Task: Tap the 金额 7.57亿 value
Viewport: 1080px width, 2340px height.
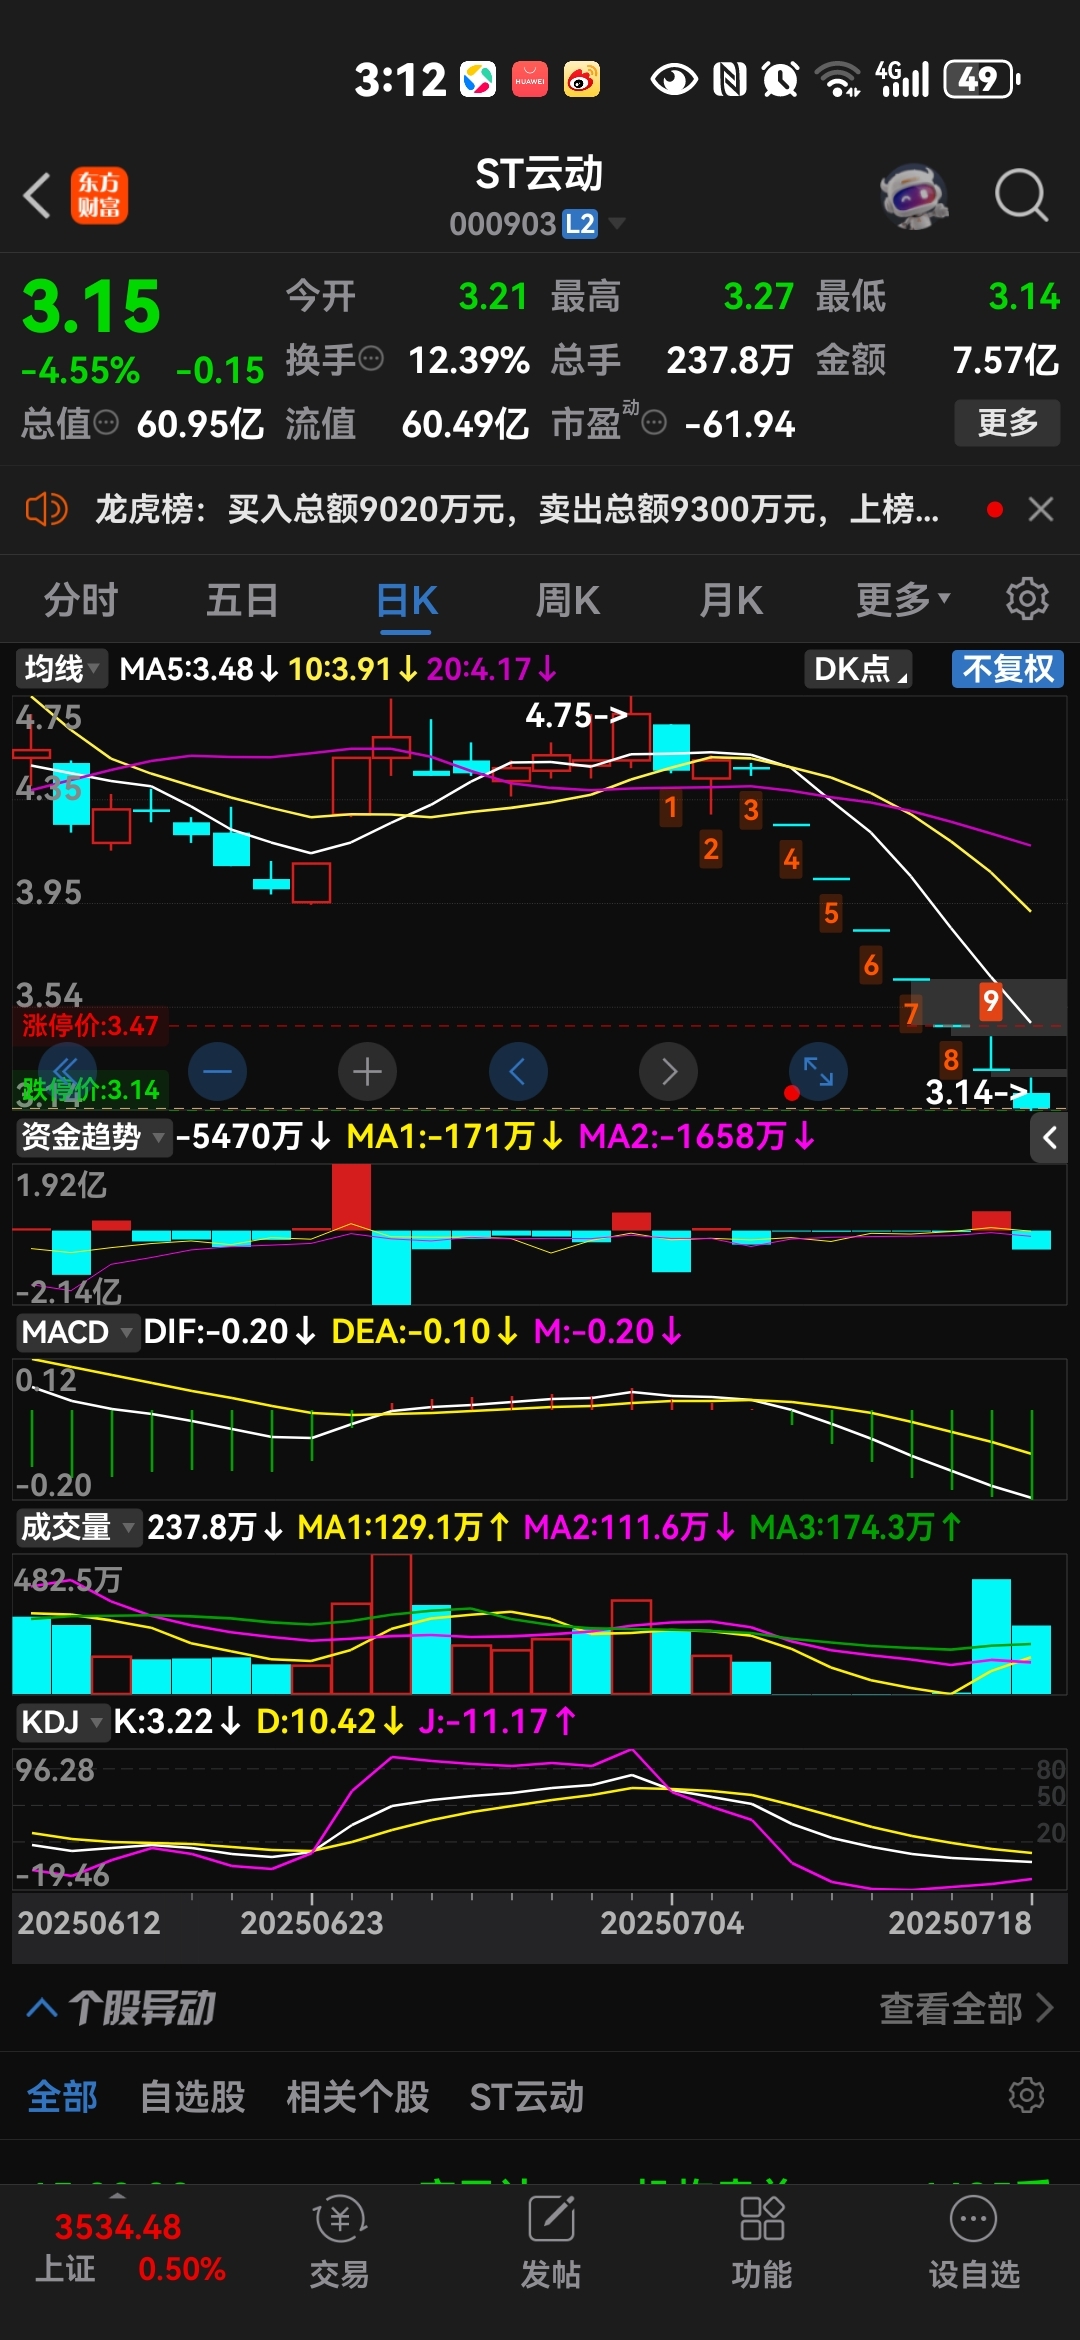Action: 1005,360
